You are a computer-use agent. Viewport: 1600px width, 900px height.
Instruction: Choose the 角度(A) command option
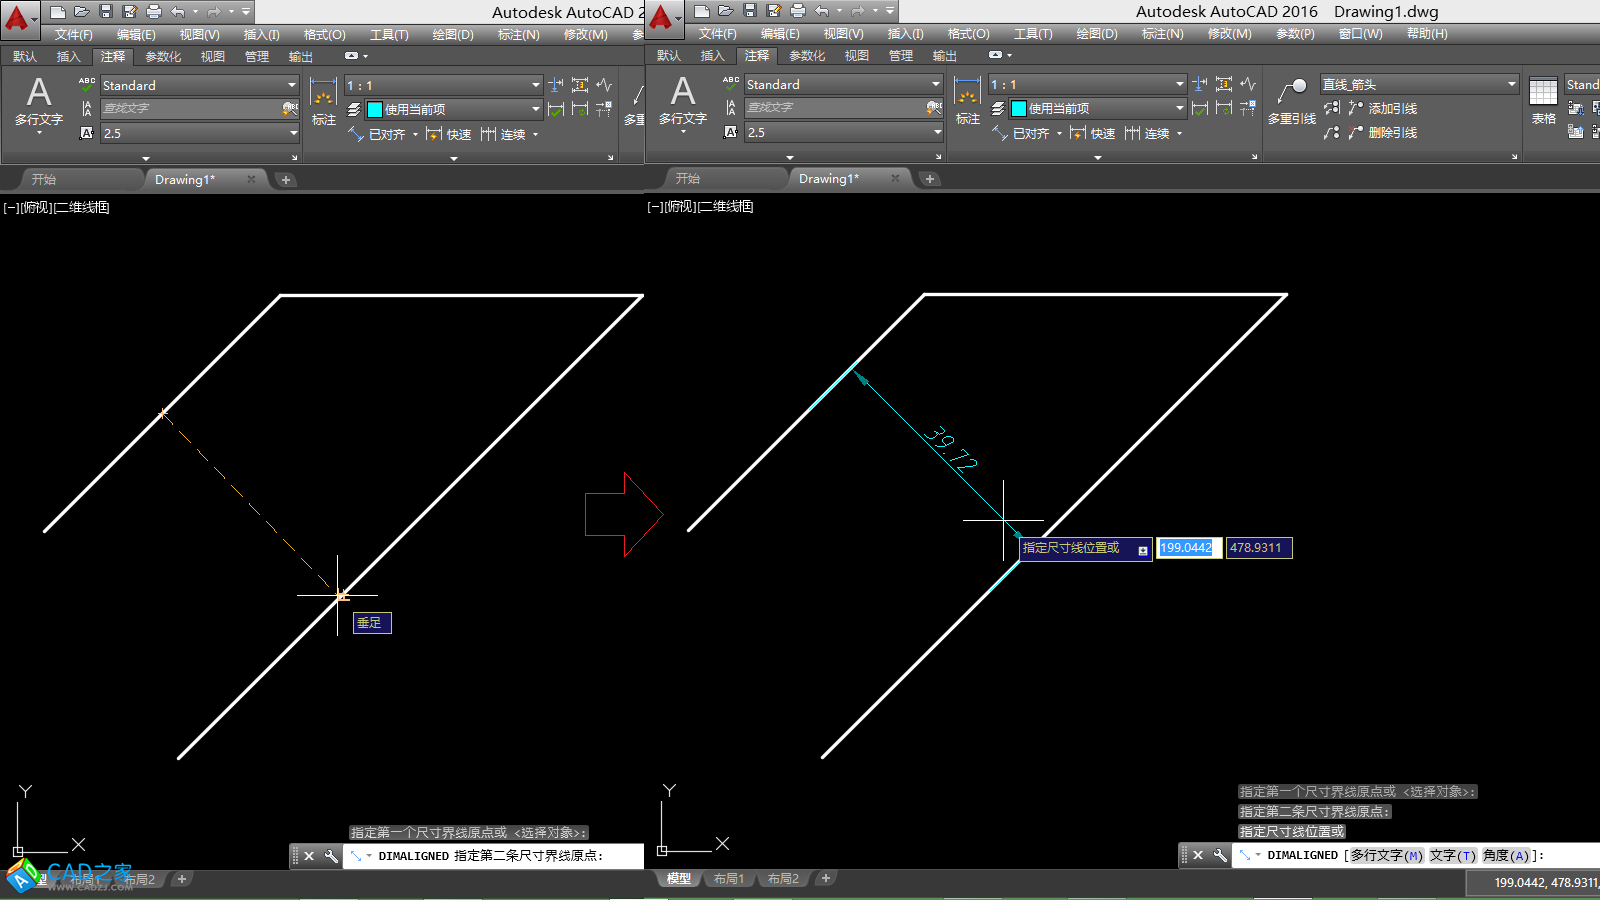(x=1505, y=855)
